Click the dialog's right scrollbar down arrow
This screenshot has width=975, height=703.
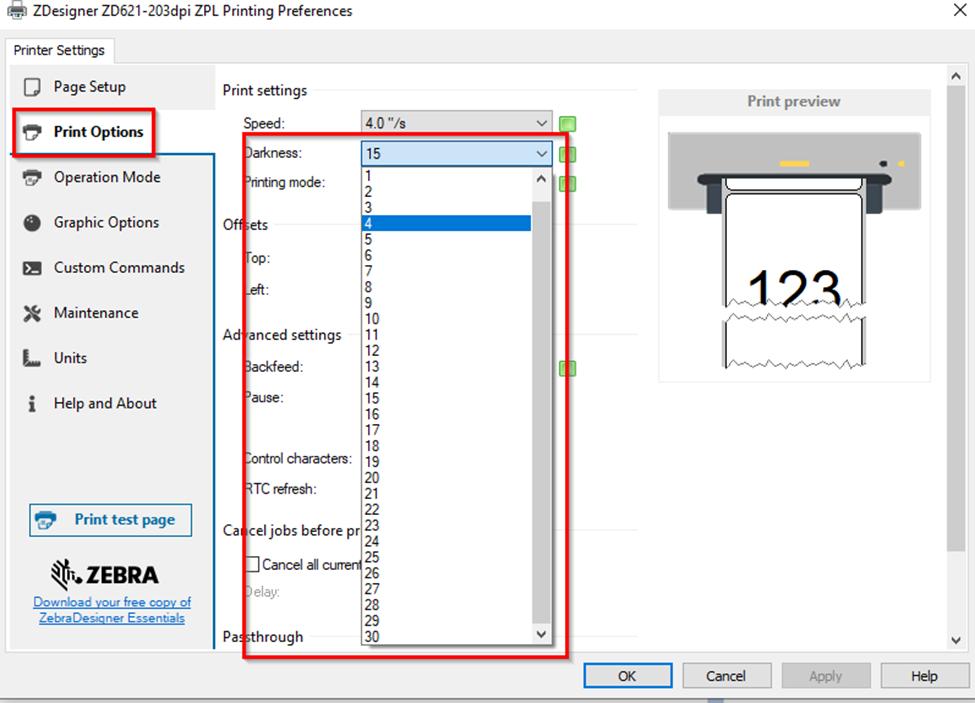(955, 640)
